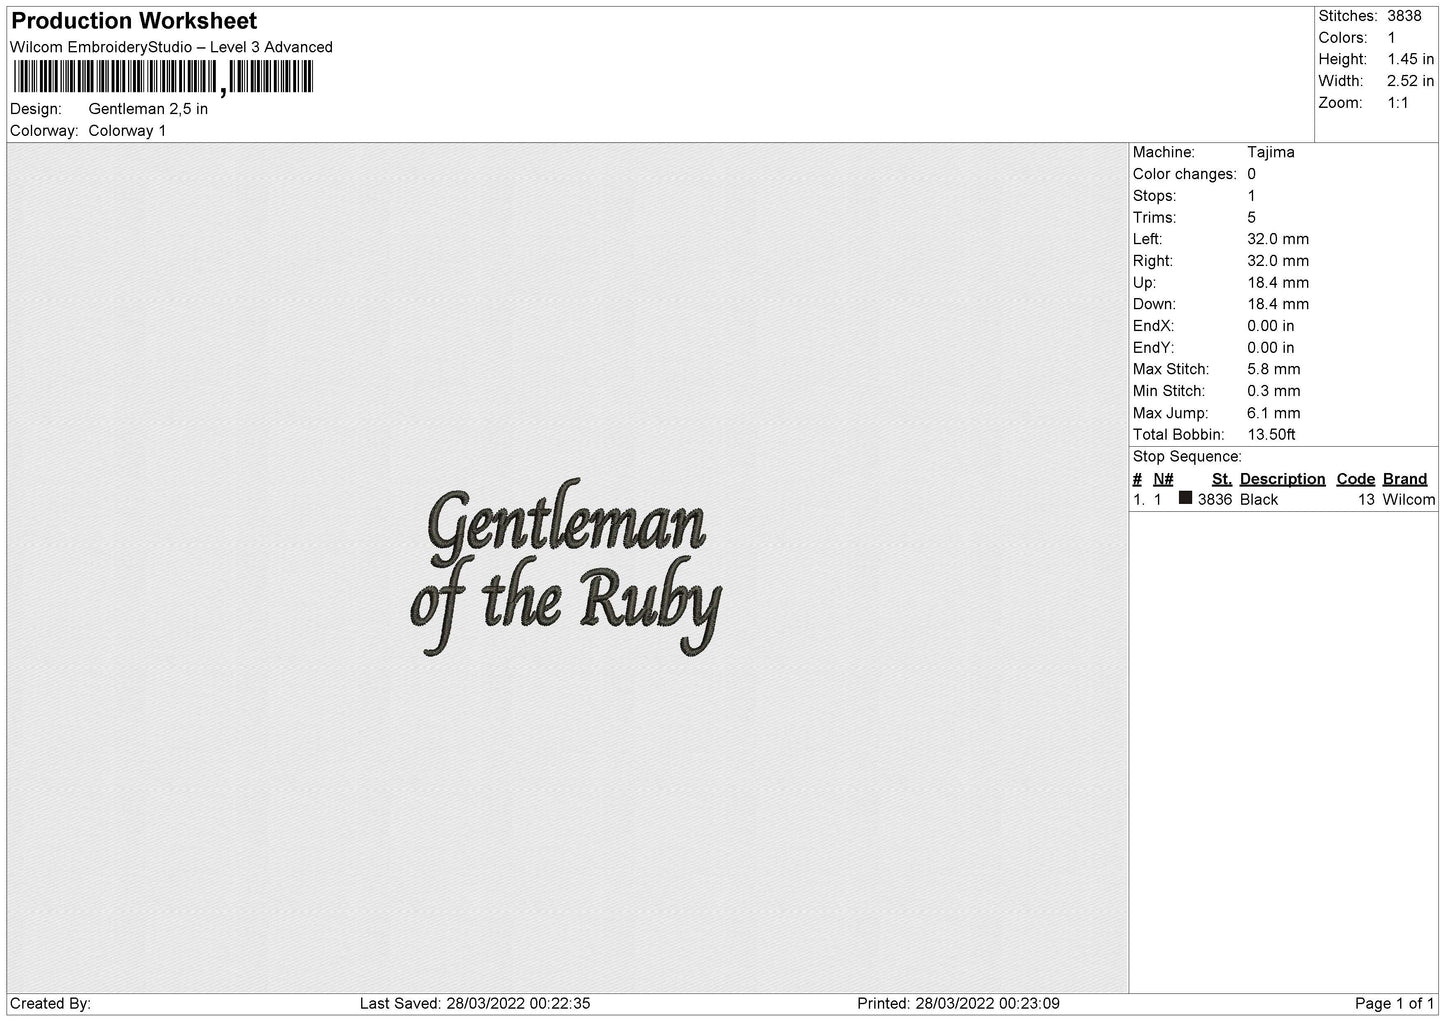
Task: Click the 'Code' column header
Action: (x=1356, y=479)
